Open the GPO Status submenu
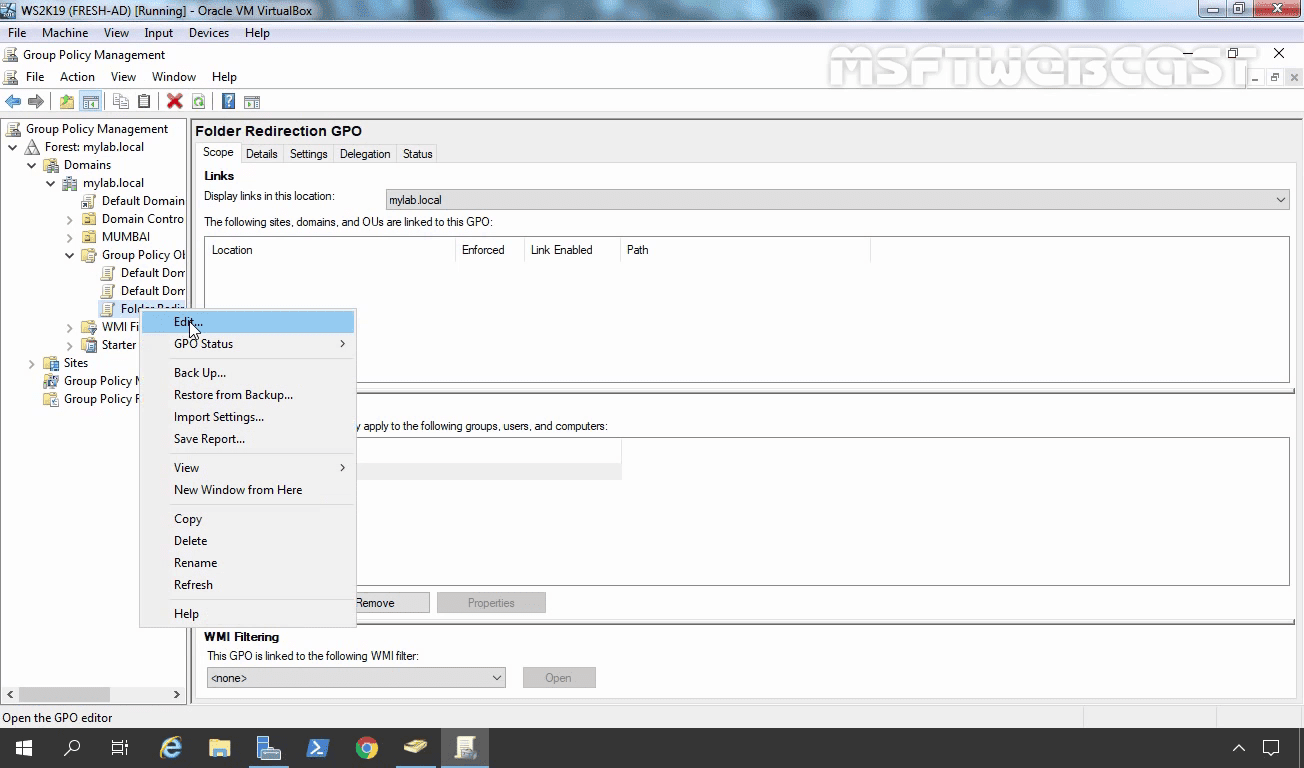 pyautogui.click(x=248, y=344)
